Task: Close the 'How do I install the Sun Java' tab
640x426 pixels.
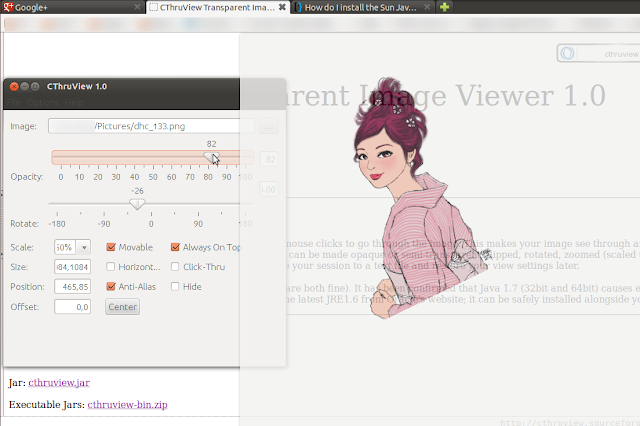Action: tap(427, 7)
